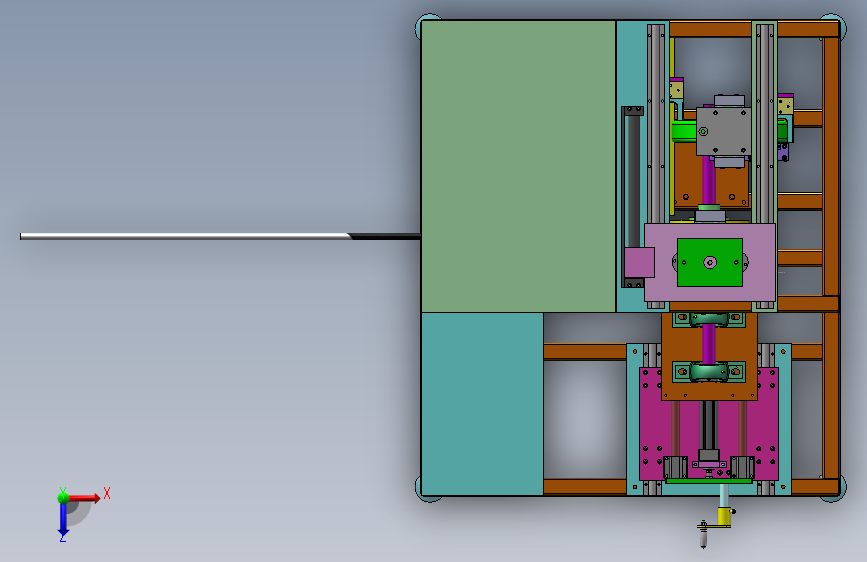Select the bright green square plate with center hole
This screenshot has width=867, height=562.
710,263
